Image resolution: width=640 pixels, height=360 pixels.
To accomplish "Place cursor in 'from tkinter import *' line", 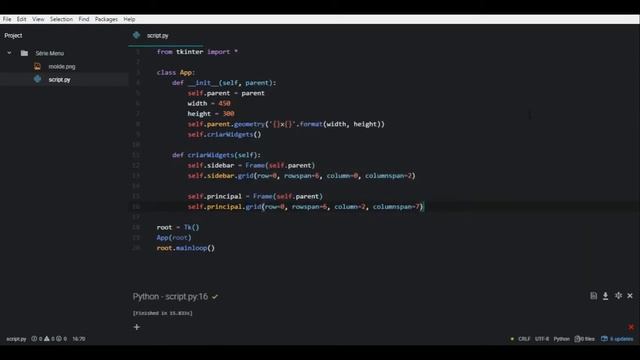I will pyautogui.click(x=197, y=52).
